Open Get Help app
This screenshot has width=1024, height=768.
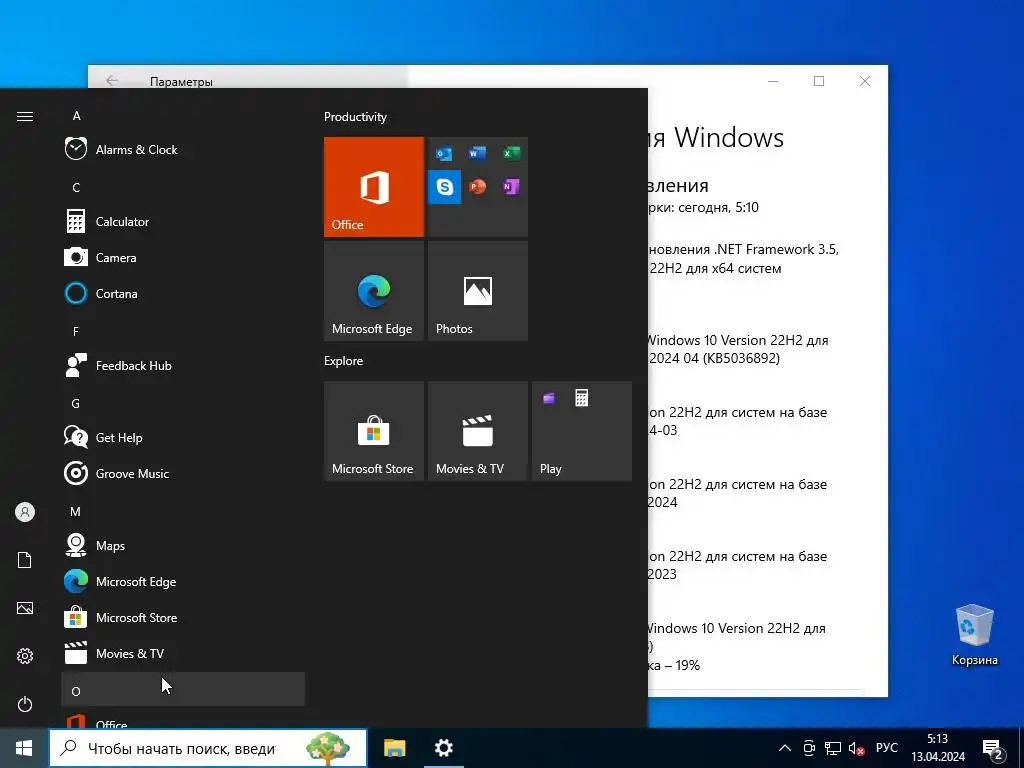point(183,438)
